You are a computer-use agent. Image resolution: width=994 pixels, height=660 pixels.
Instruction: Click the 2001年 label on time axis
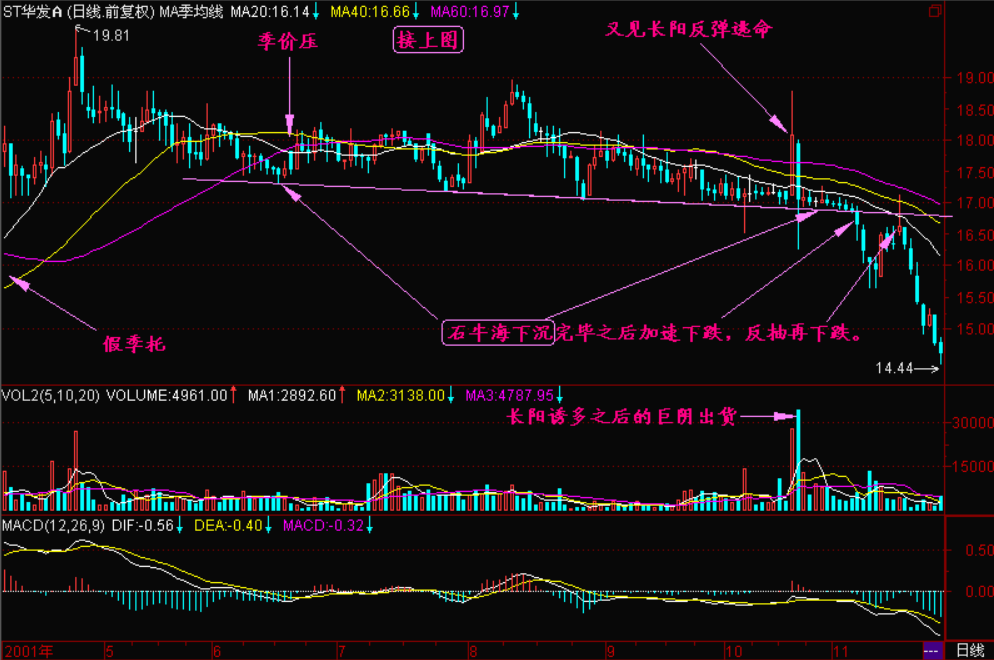pos(25,650)
